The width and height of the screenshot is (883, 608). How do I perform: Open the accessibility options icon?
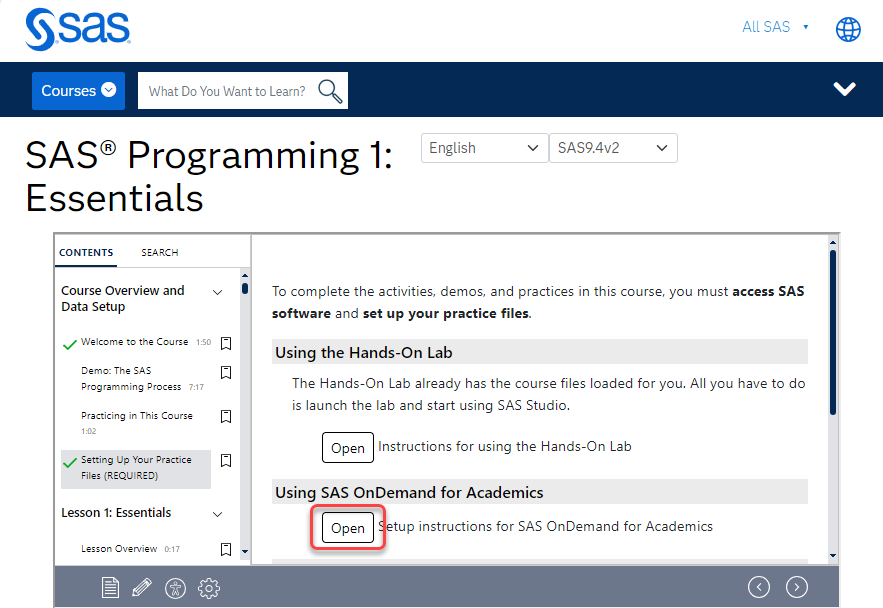(x=175, y=587)
